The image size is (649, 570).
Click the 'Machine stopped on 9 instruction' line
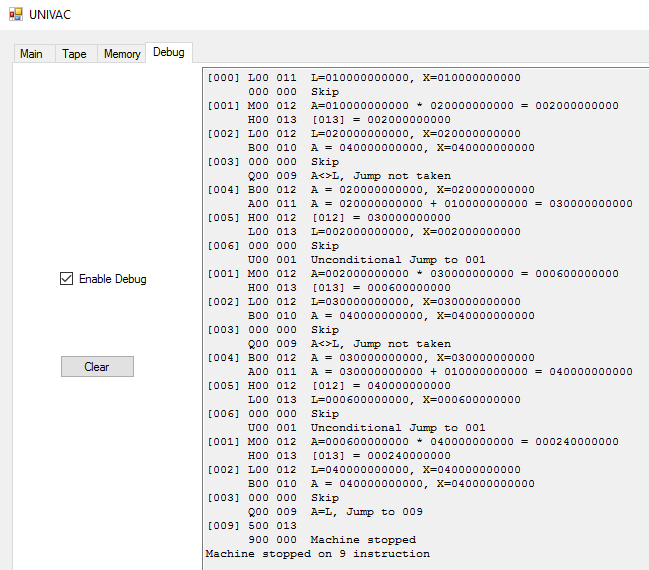[x=317, y=553]
